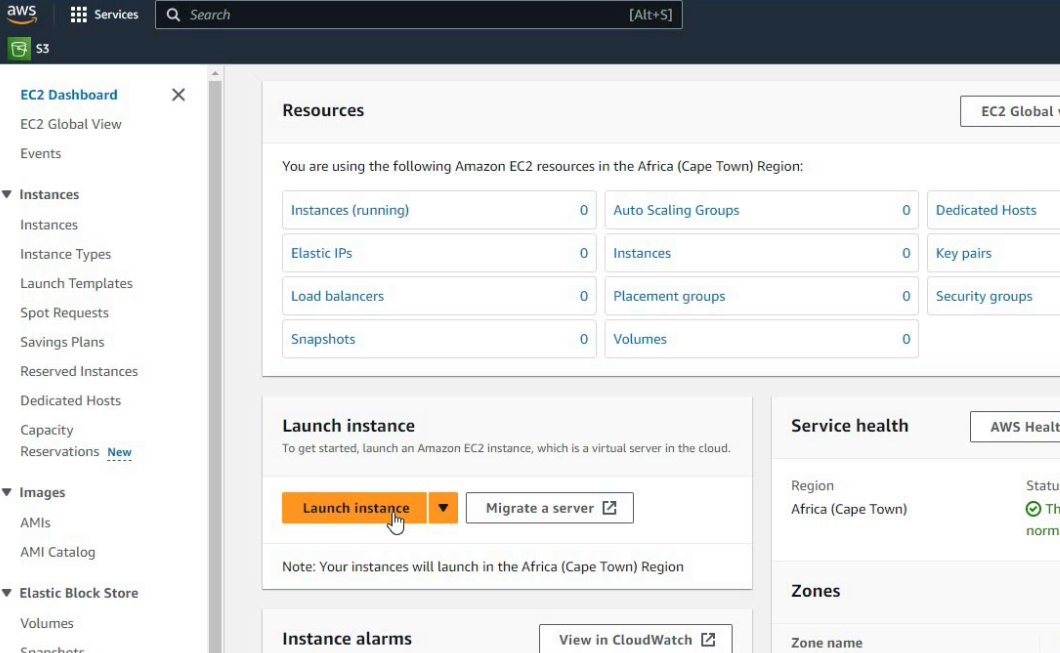Collapse the Elastic Block Store section
The width and height of the screenshot is (1060, 653).
(x=7, y=593)
